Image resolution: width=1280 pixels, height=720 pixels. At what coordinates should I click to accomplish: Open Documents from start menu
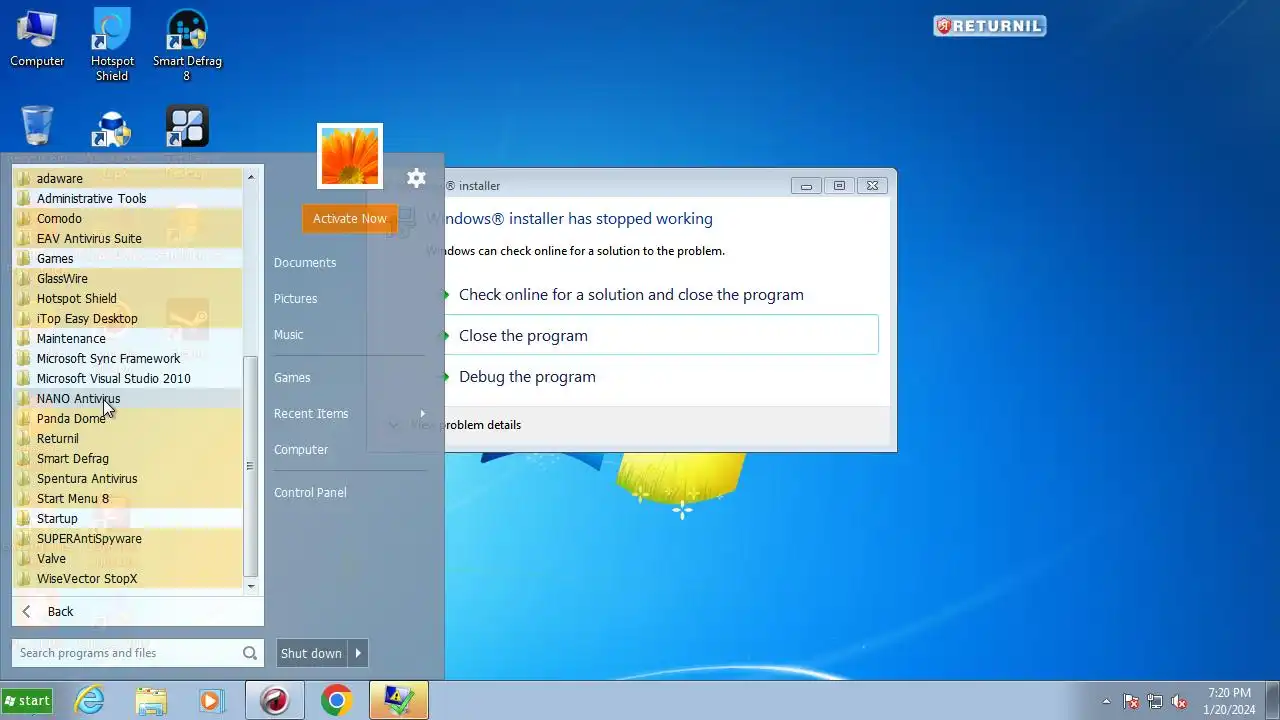tap(305, 262)
